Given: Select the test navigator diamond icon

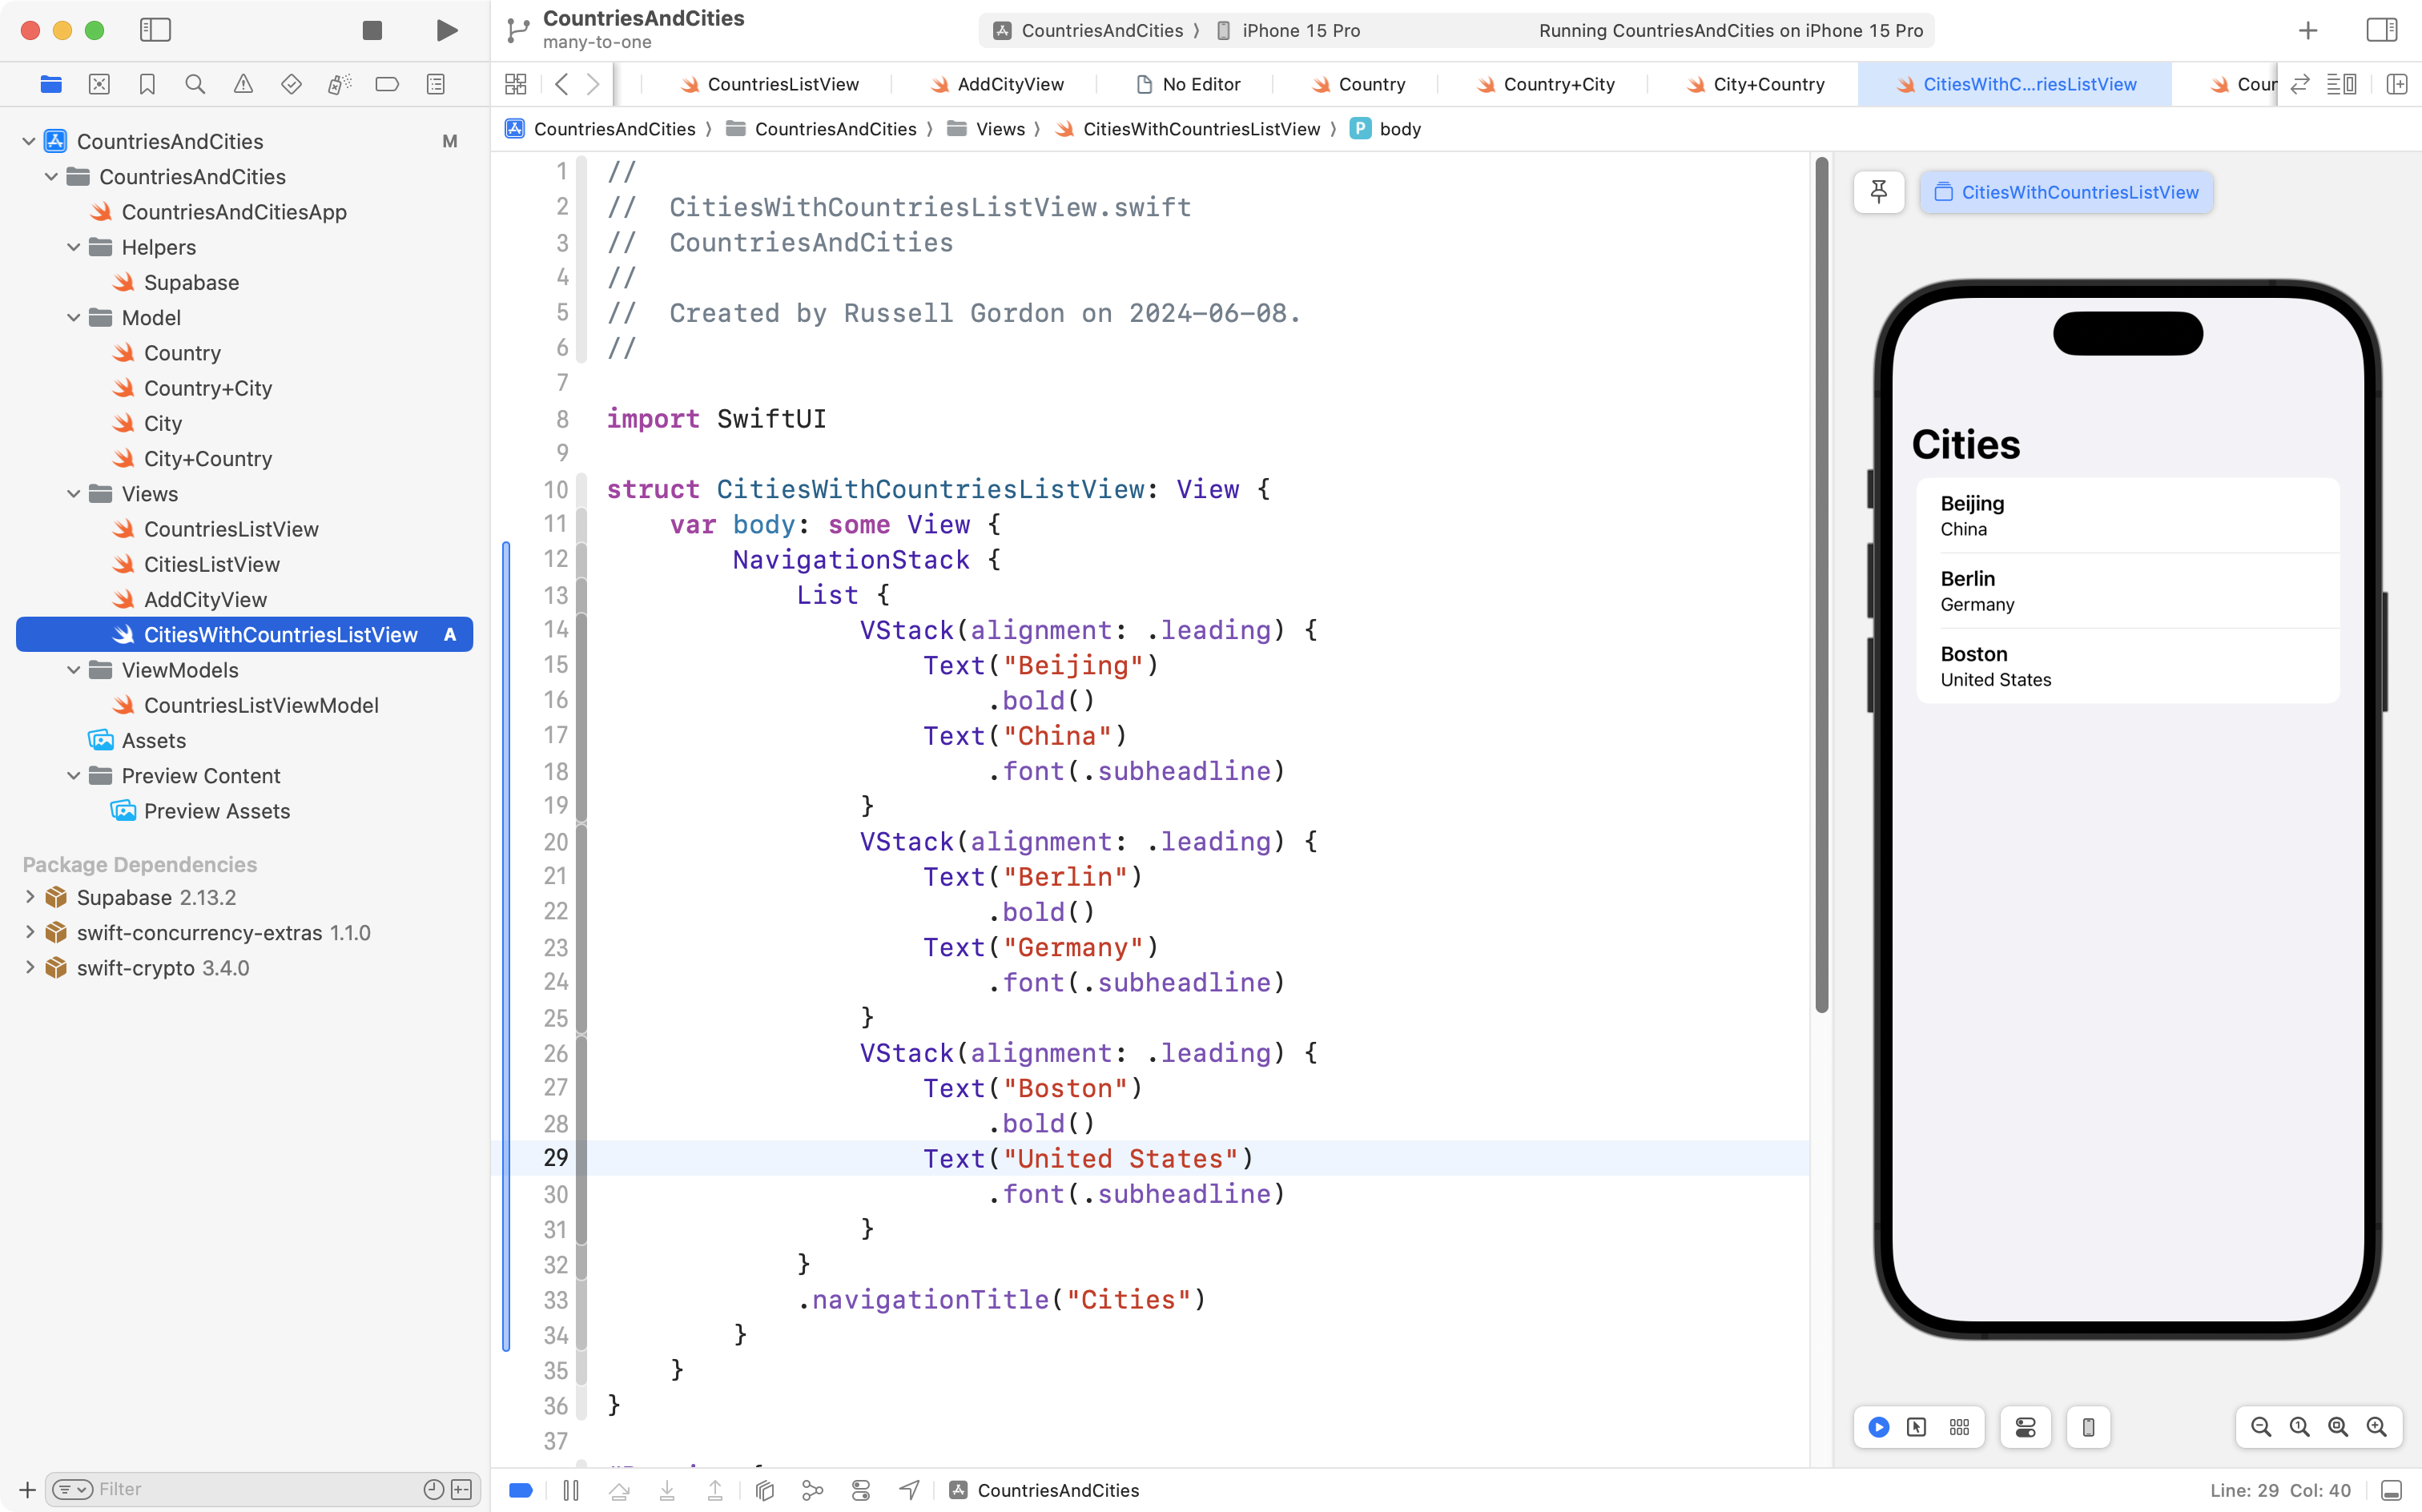Looking at the screenshot, I should [291, 84].
